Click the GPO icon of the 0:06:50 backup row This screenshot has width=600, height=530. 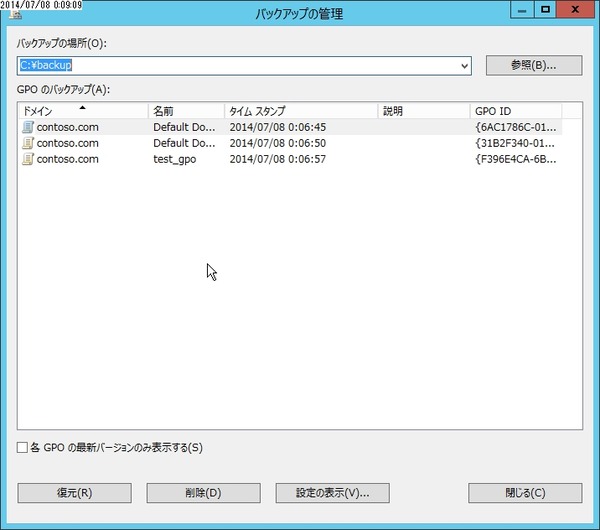(x=28, y=143)
